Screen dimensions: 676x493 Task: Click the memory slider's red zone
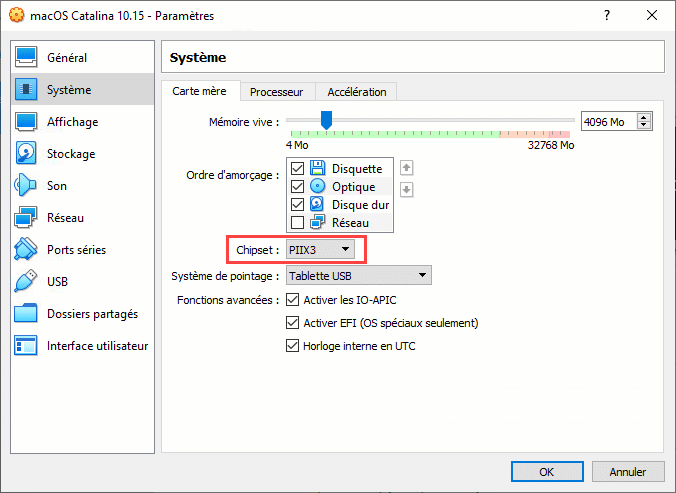click(x=560, y=134)
